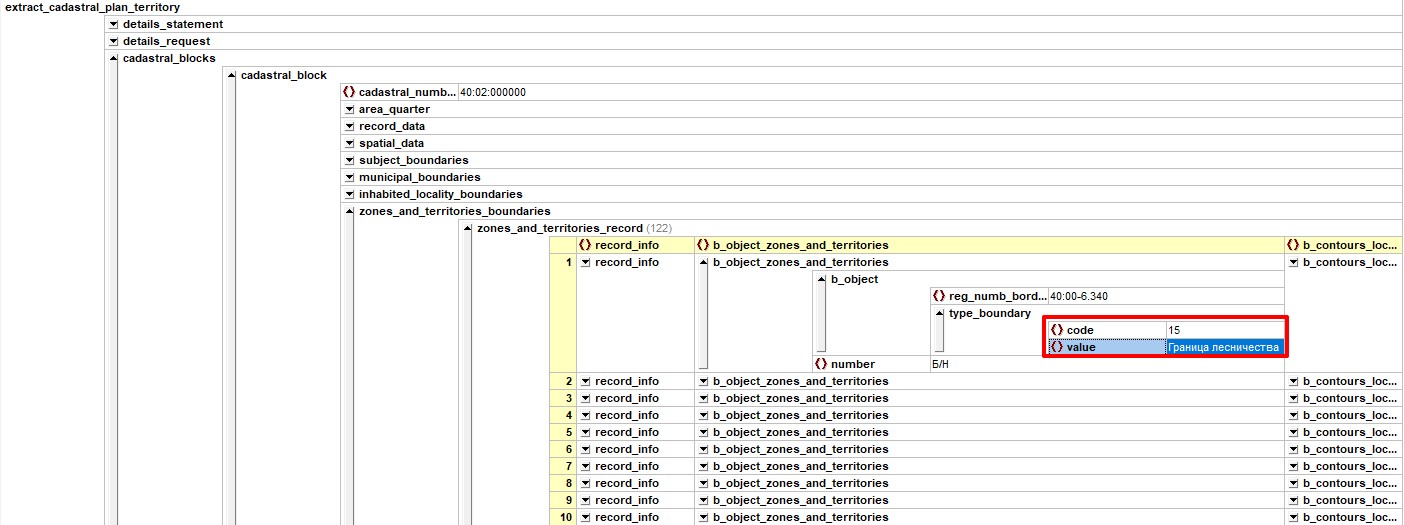This screenshot has width=1404, height=525.
Task: Select the value cell Граница лесничества
Action: [1224, 347]
